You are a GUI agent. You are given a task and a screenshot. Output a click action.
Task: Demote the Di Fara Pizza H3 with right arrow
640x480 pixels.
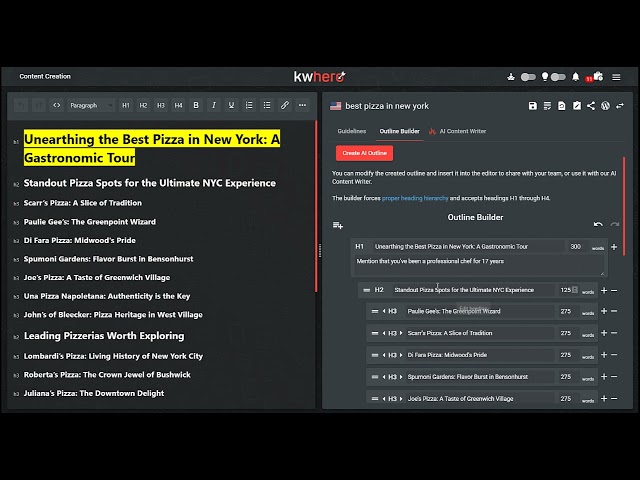point(401,355)
